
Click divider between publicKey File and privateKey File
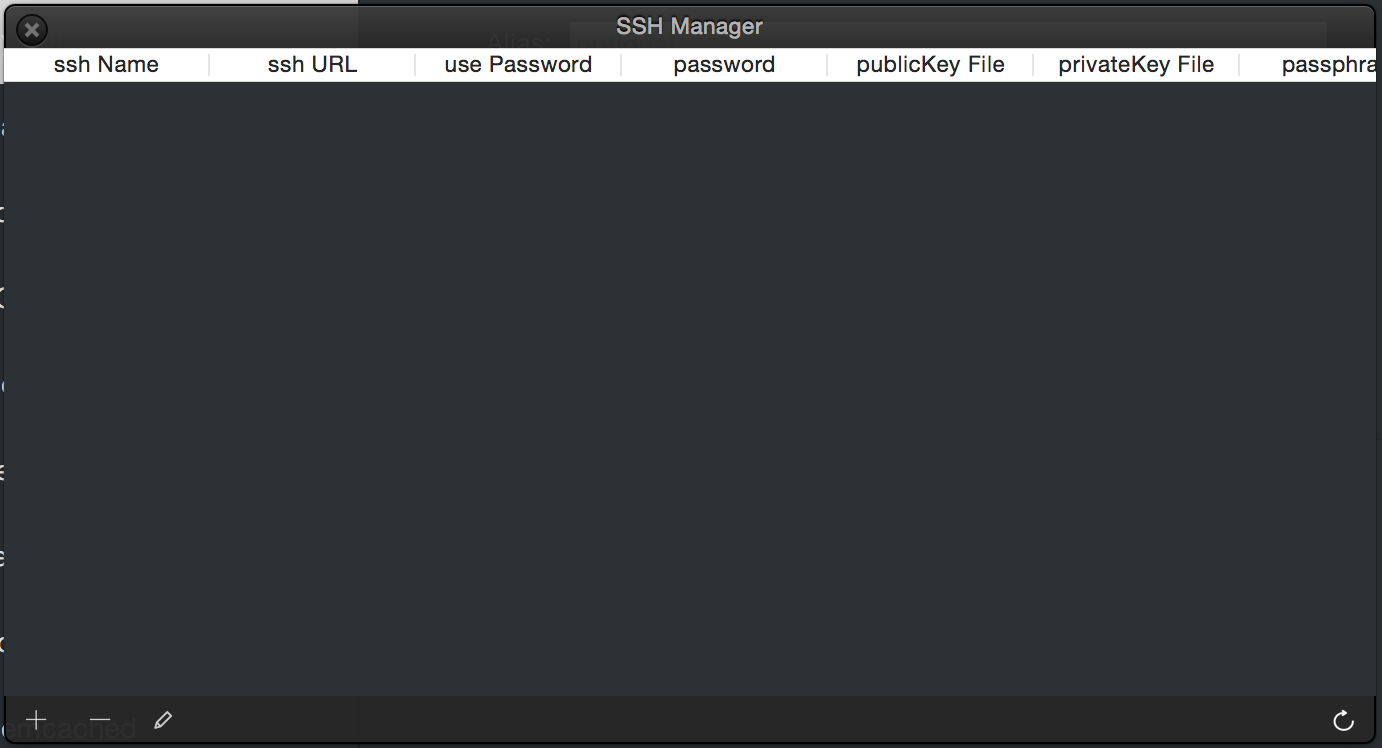[x=1033, y=65]
